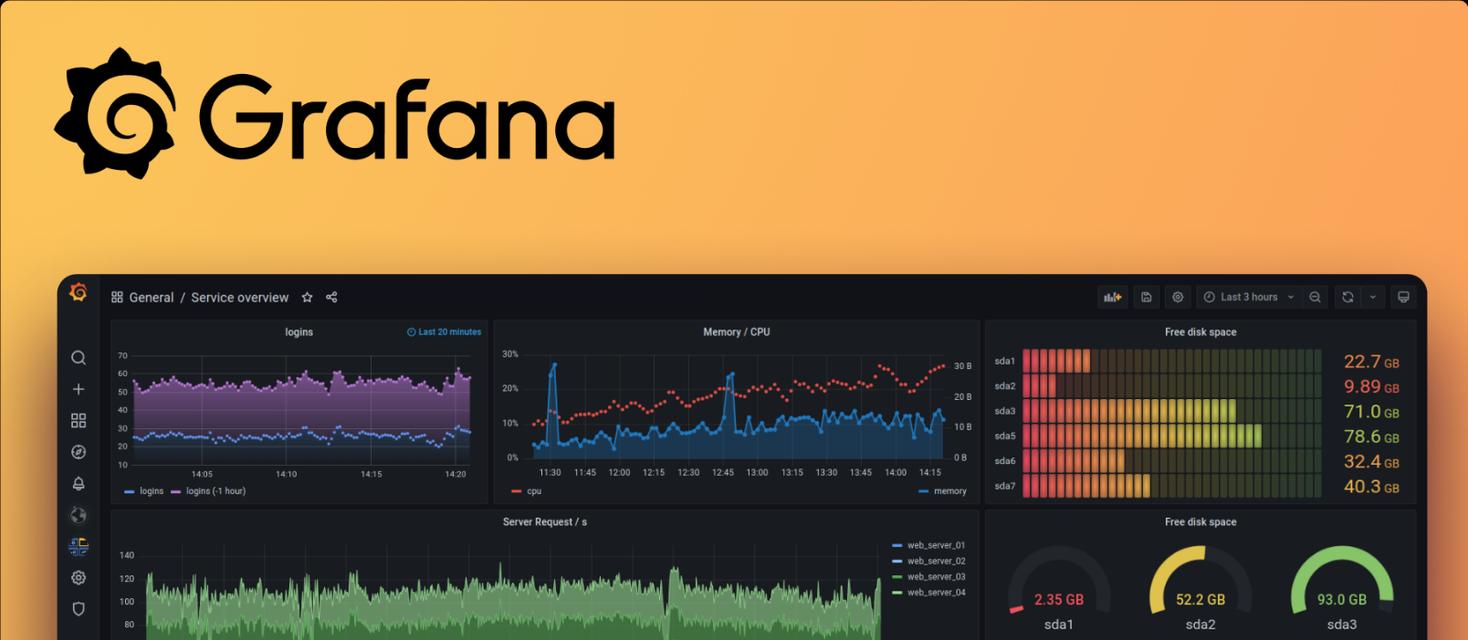1468x640 pixels.
Task: Open the search icon in the sidebar
Action: [78, 358]
